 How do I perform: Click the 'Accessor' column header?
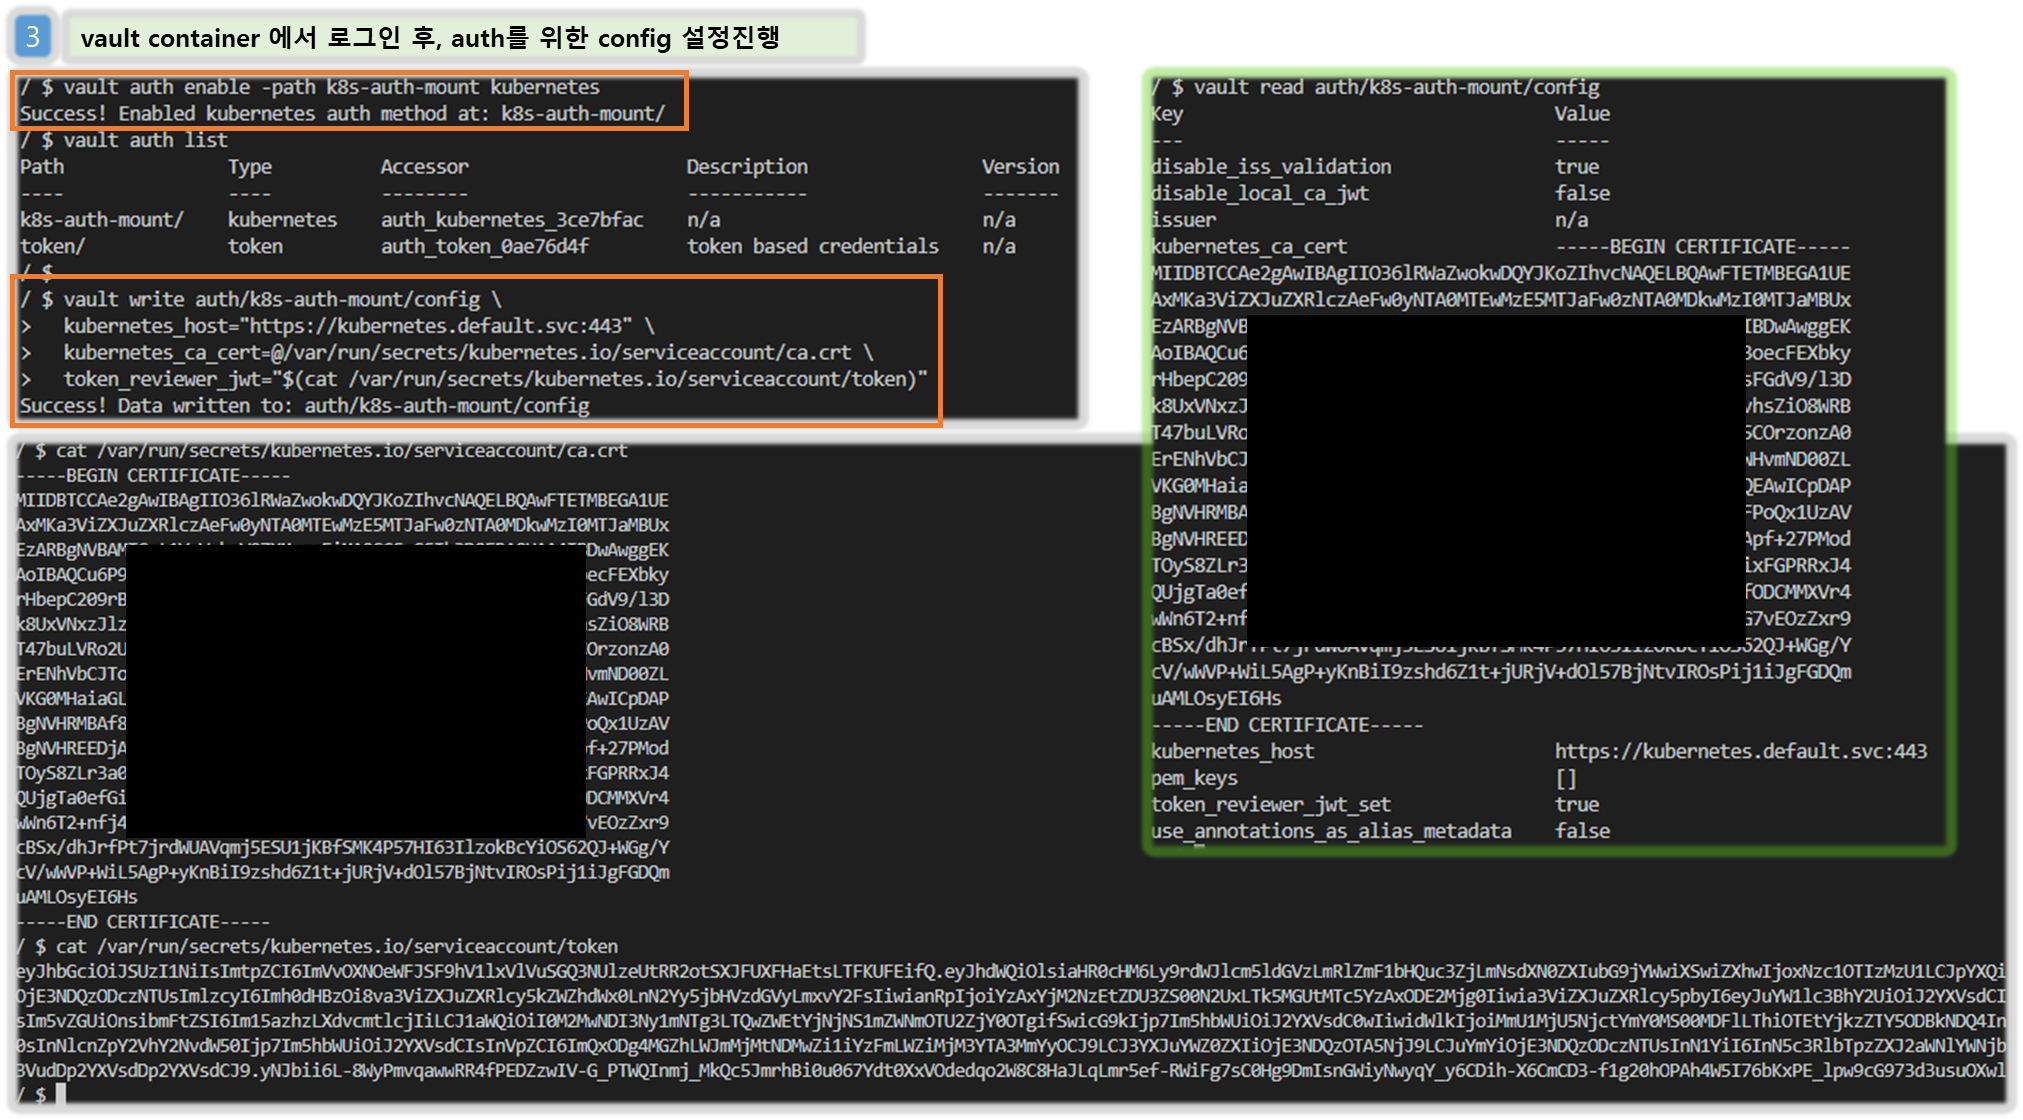coord(424,167)
